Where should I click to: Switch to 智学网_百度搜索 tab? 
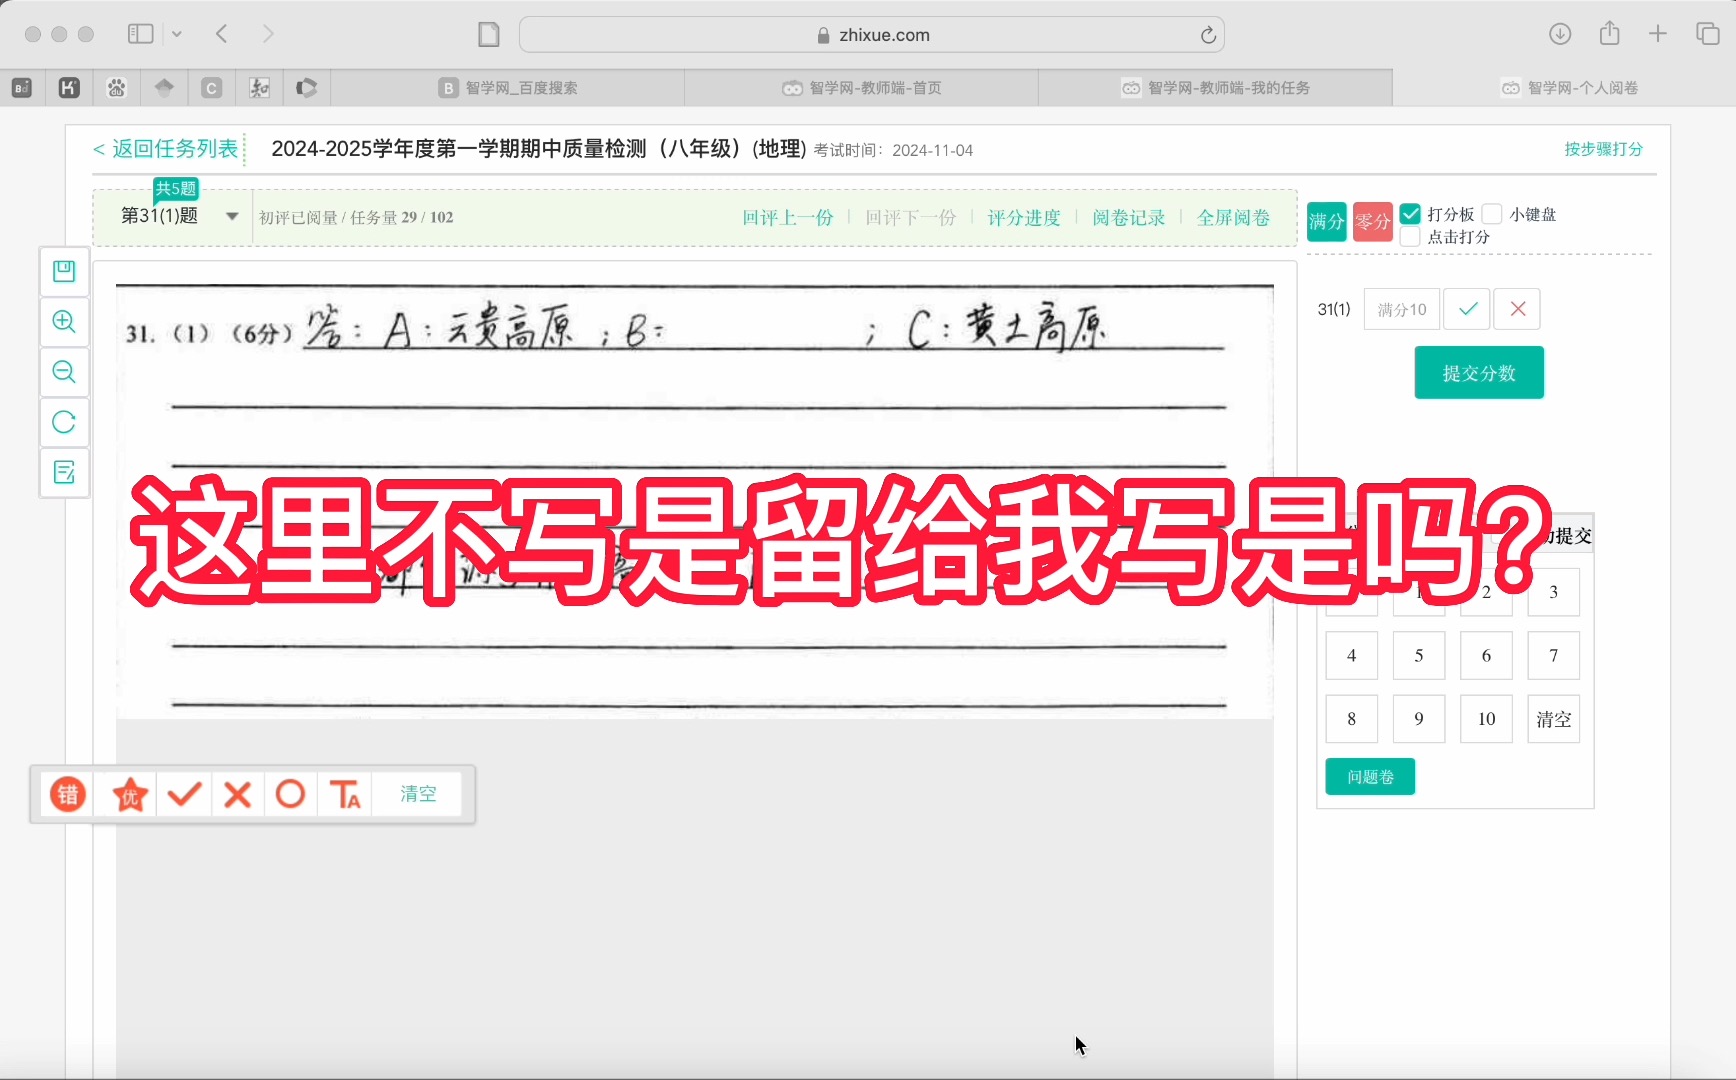[x=508, y=88]
